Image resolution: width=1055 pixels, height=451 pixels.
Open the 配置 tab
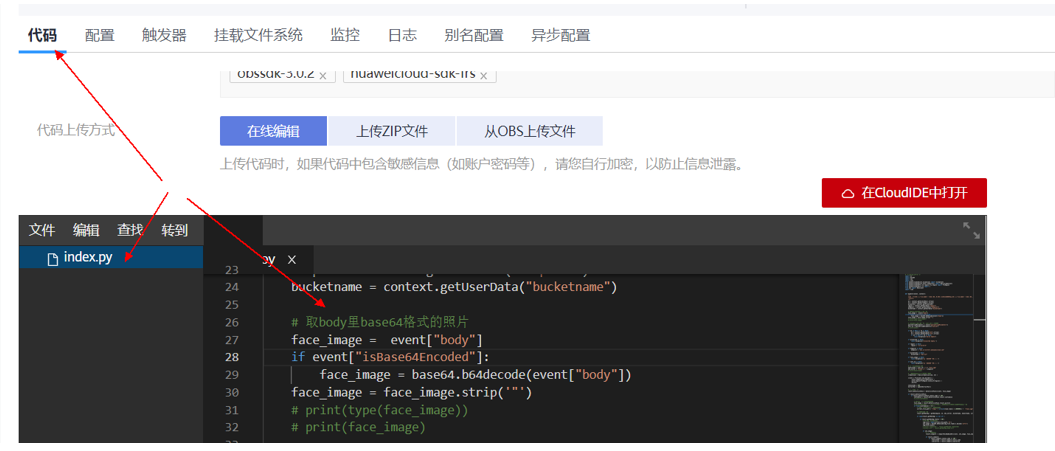click(x=100, y=36)
